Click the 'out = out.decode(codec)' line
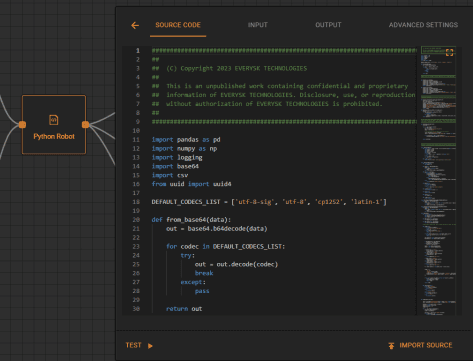Viewport: 473px width, 361px height. point(236,264)
